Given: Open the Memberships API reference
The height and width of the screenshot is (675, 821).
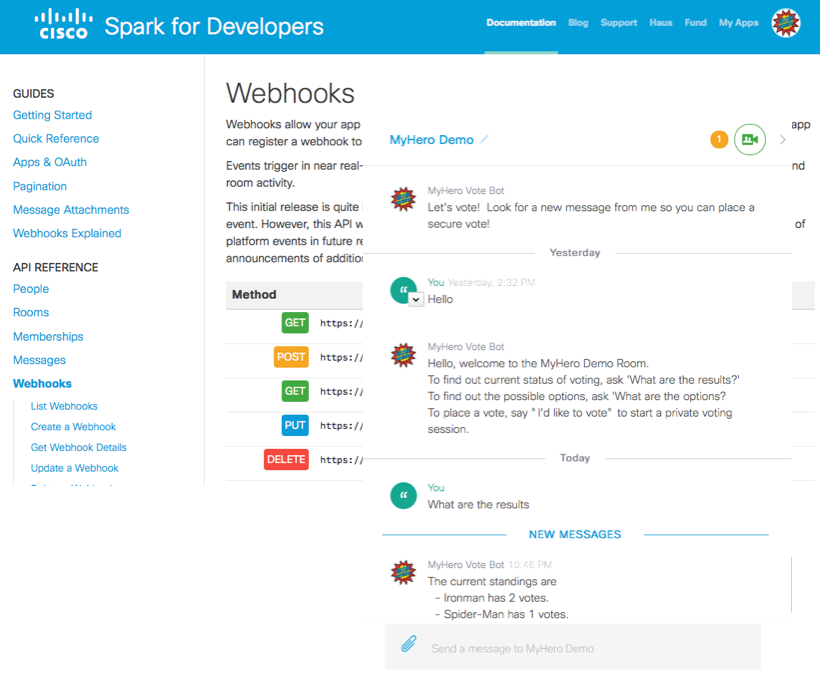Looking at the screenshot, I should [48, 337].
